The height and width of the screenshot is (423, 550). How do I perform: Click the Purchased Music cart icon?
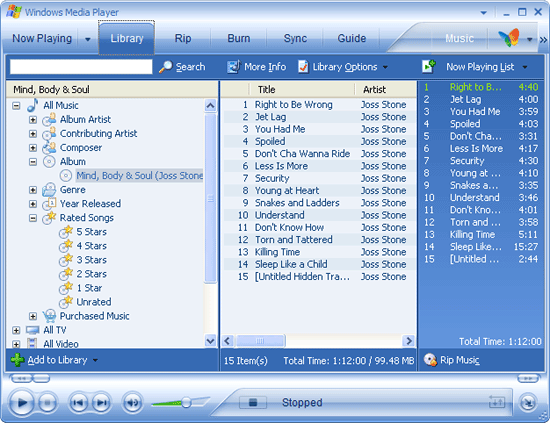pyautogui.click(x=49, y=316)
